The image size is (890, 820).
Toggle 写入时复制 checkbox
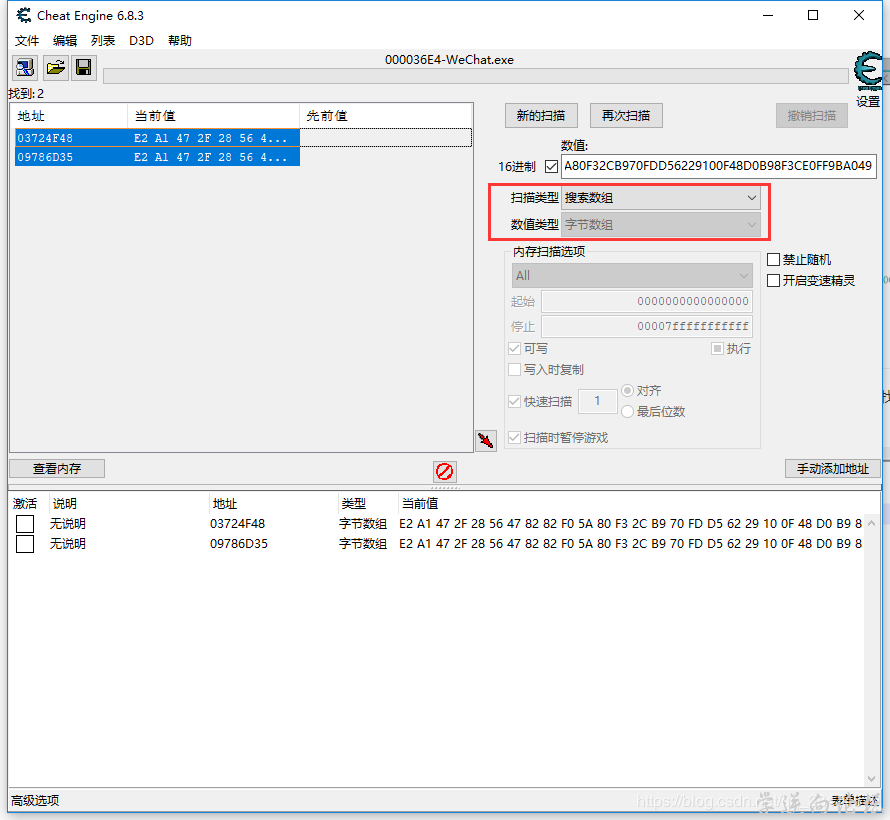pos(515,369)
